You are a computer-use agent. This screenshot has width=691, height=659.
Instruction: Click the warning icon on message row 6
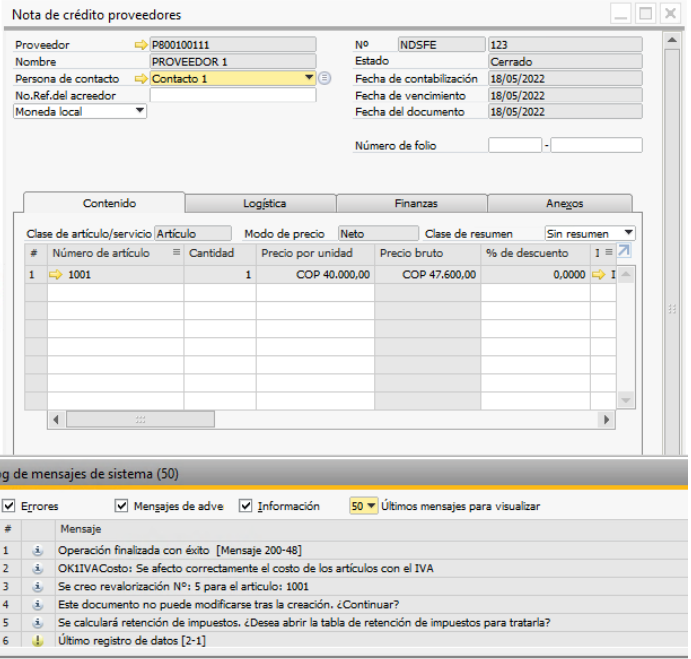[x=37, y=640]
